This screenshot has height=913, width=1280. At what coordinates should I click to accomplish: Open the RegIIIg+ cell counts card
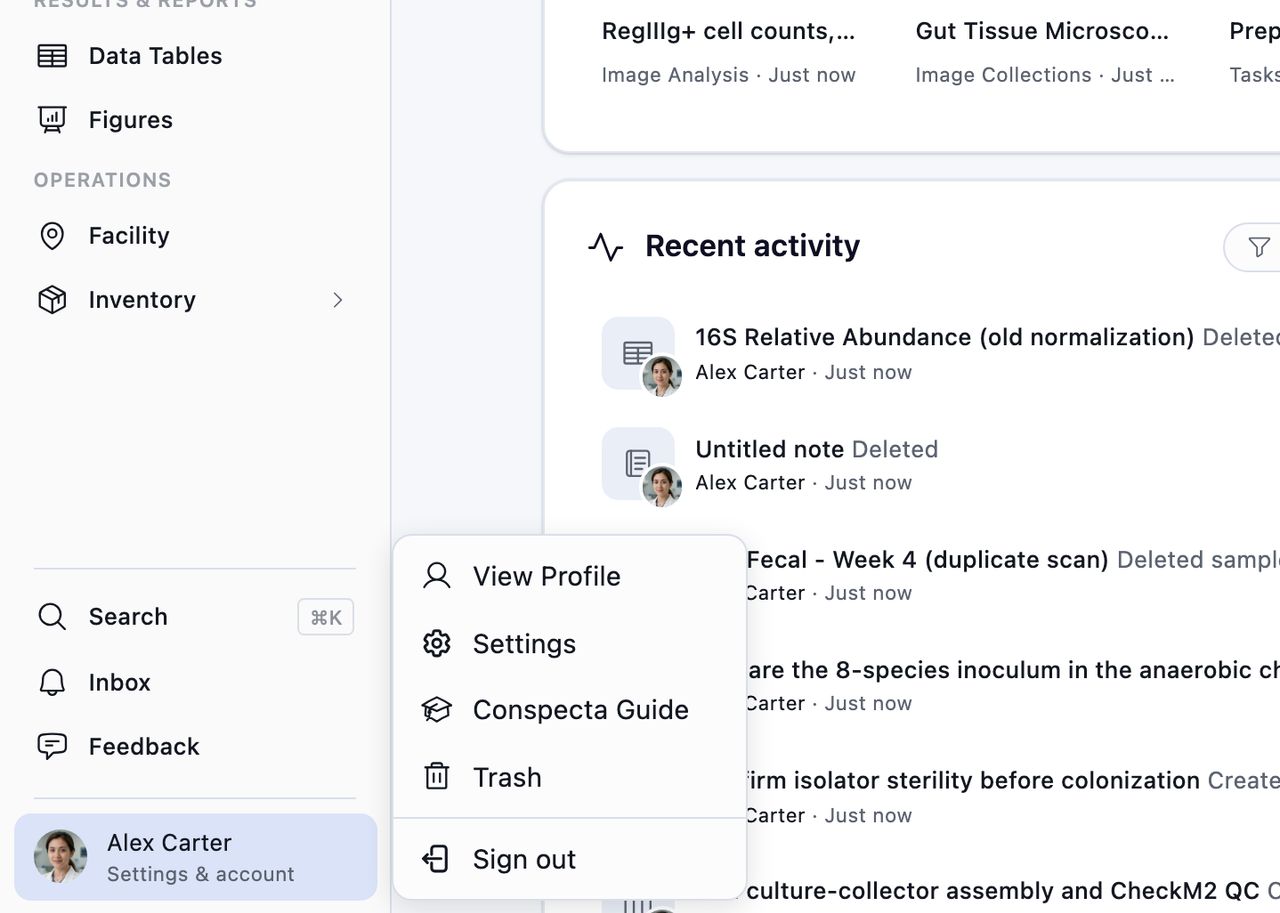point(729,52)
